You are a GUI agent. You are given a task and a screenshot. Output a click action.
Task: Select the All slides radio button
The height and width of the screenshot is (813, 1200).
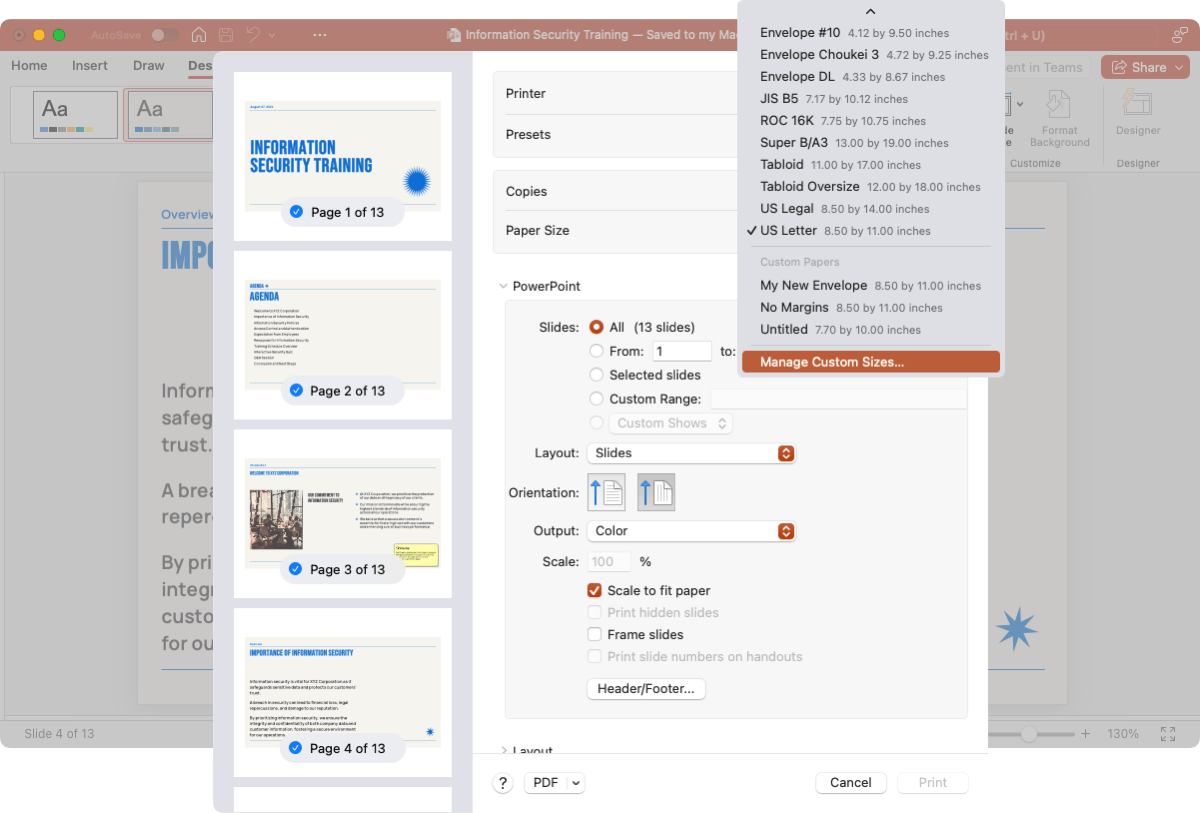click(x=597, y=327)
